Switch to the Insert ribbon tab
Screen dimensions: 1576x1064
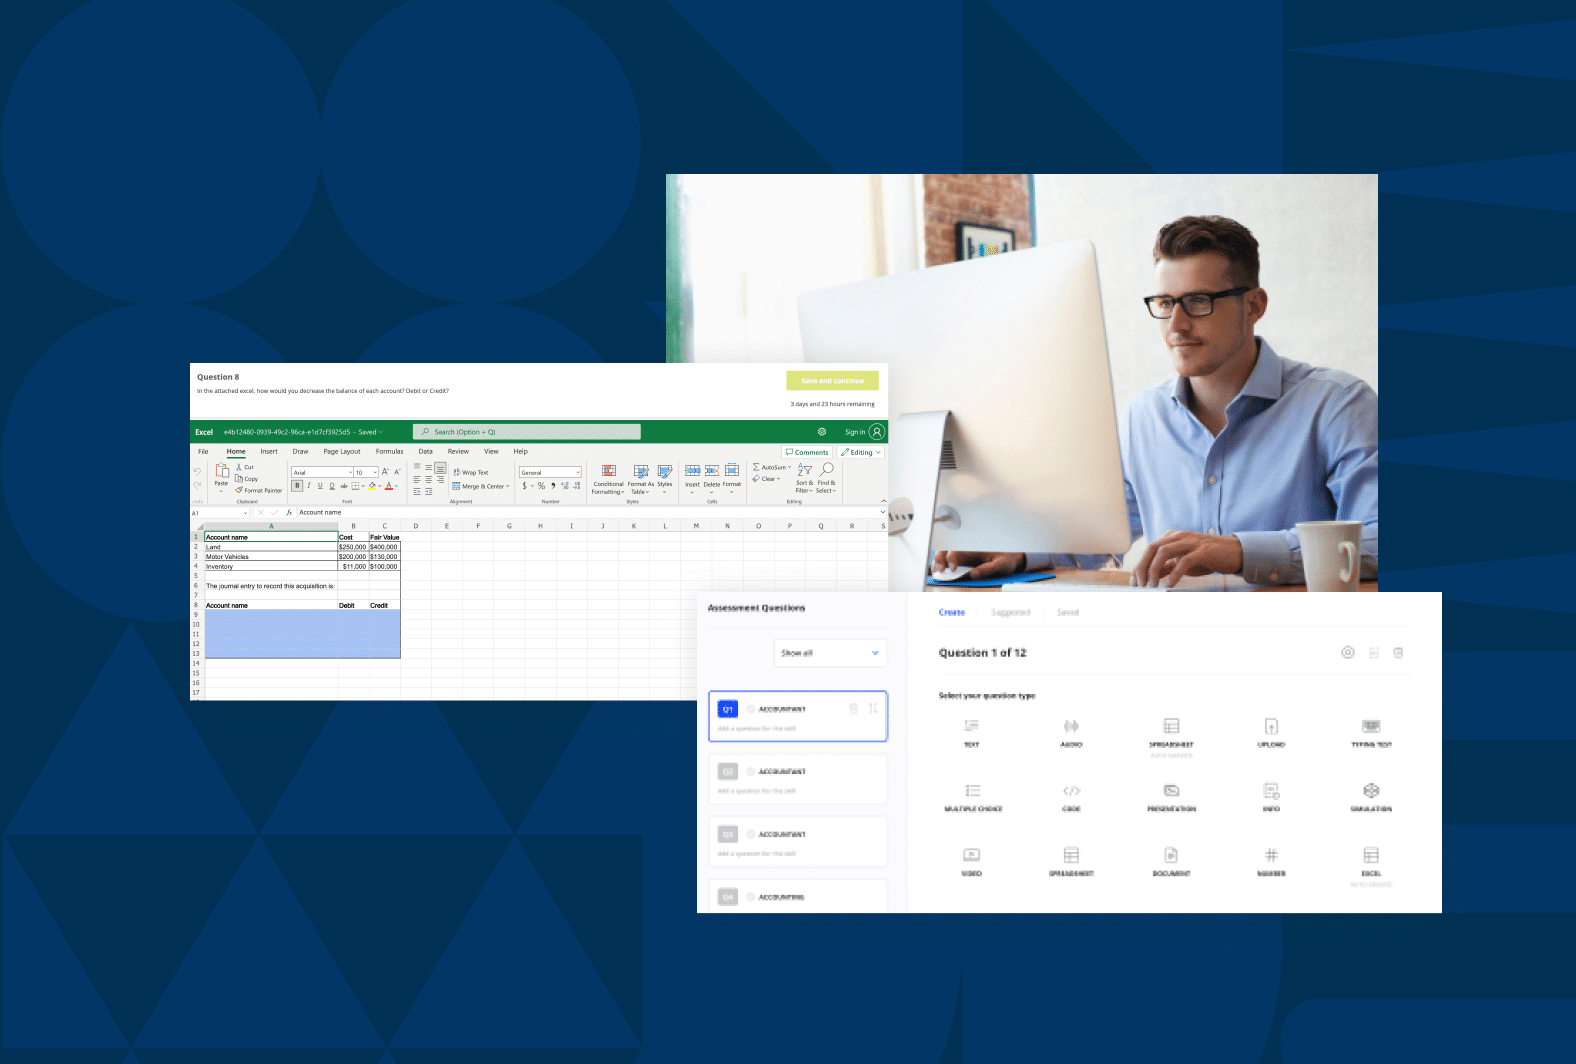[x=269, y=452]
